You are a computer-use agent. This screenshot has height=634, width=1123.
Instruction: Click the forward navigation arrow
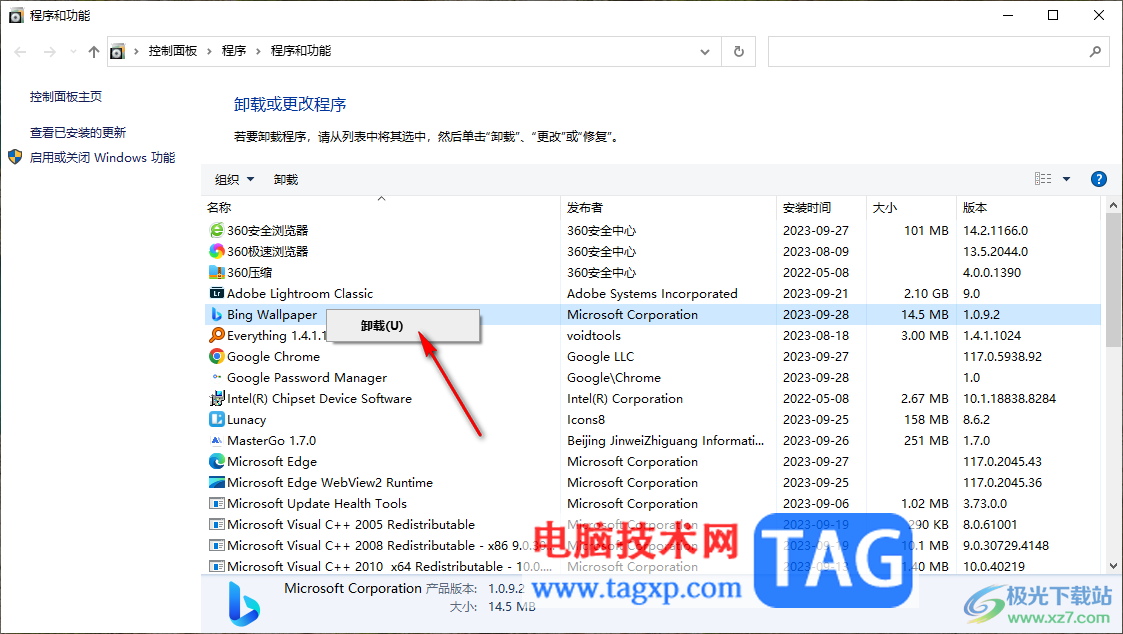[49, 52]
